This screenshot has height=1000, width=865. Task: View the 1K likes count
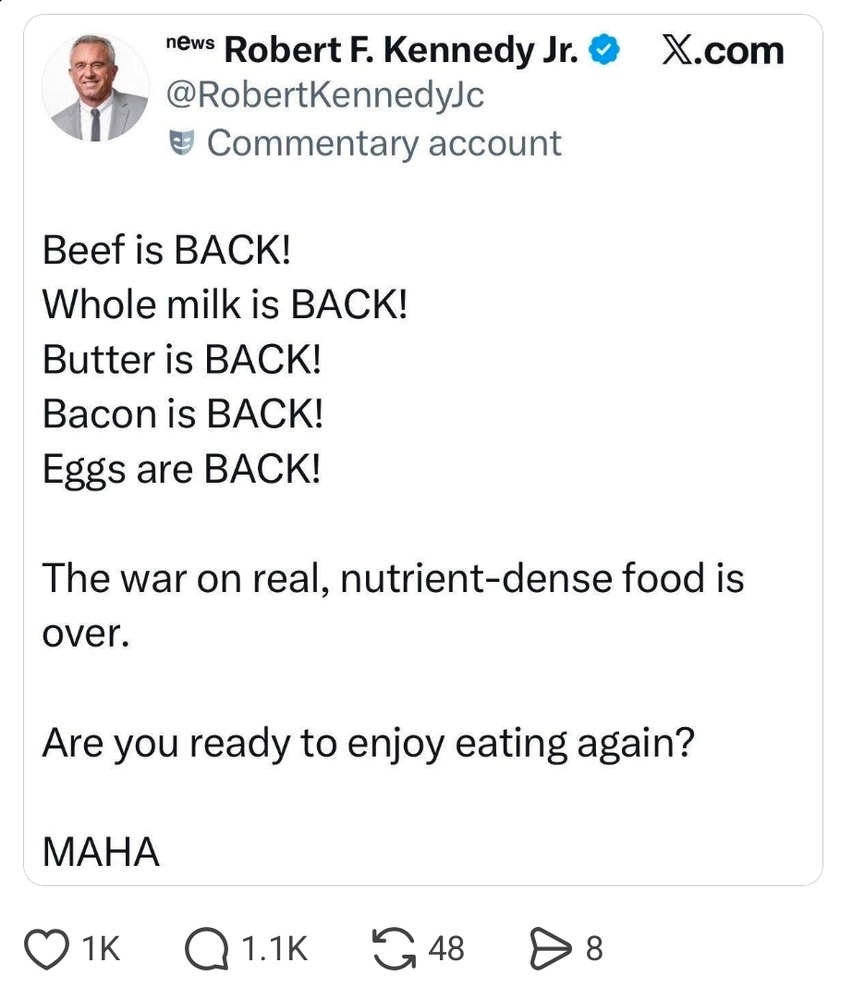tap(100, 948)
